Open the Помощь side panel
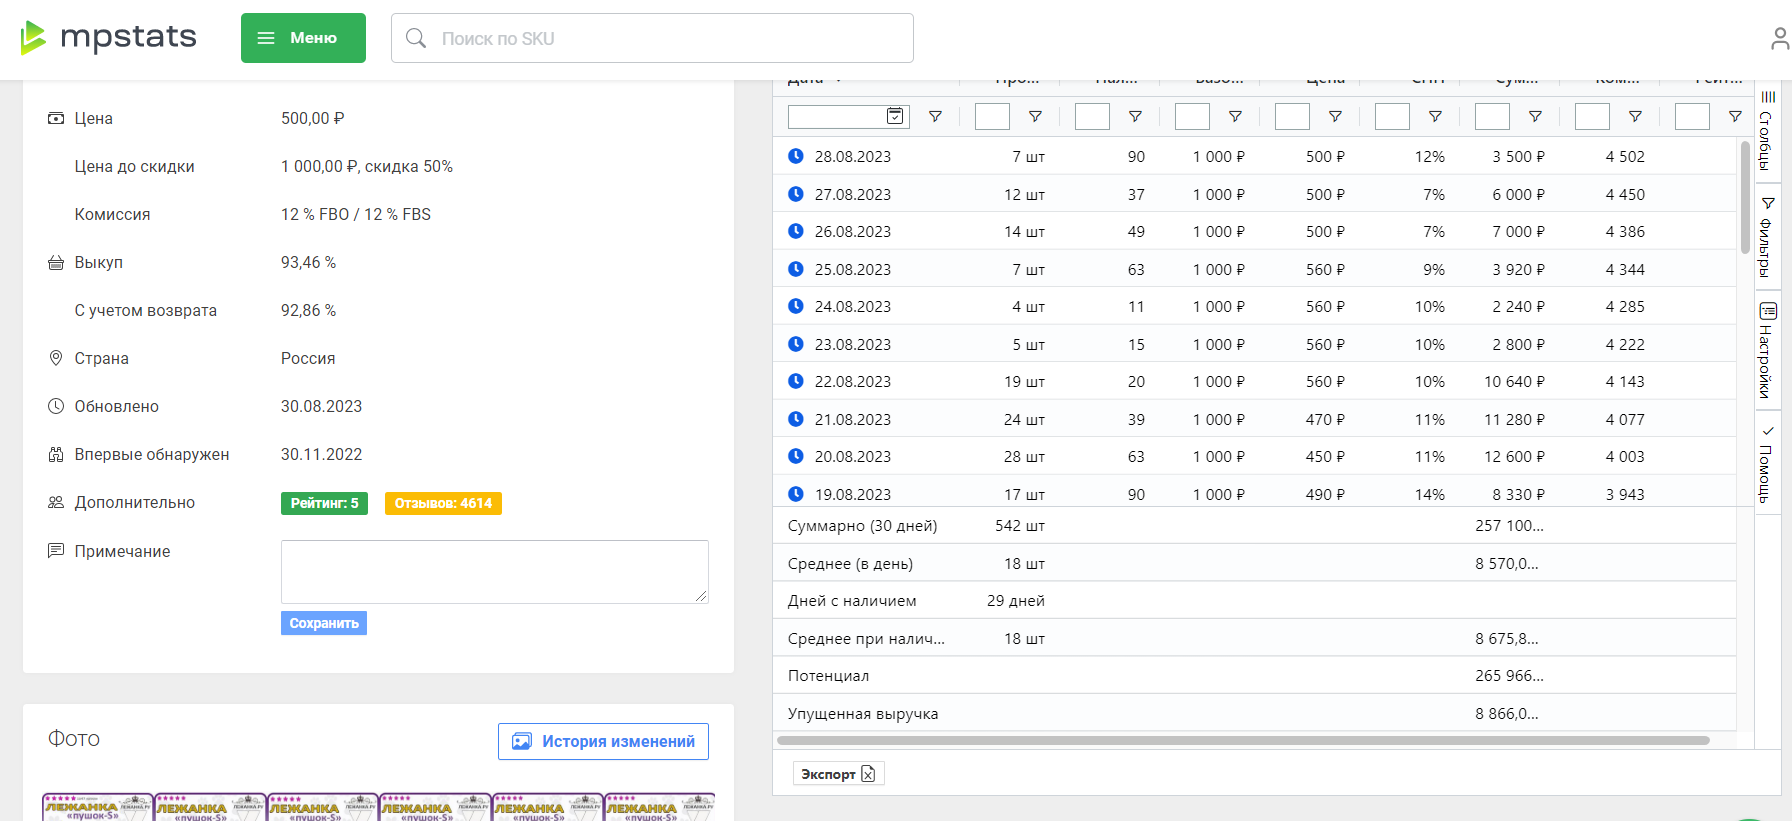 1767,464
